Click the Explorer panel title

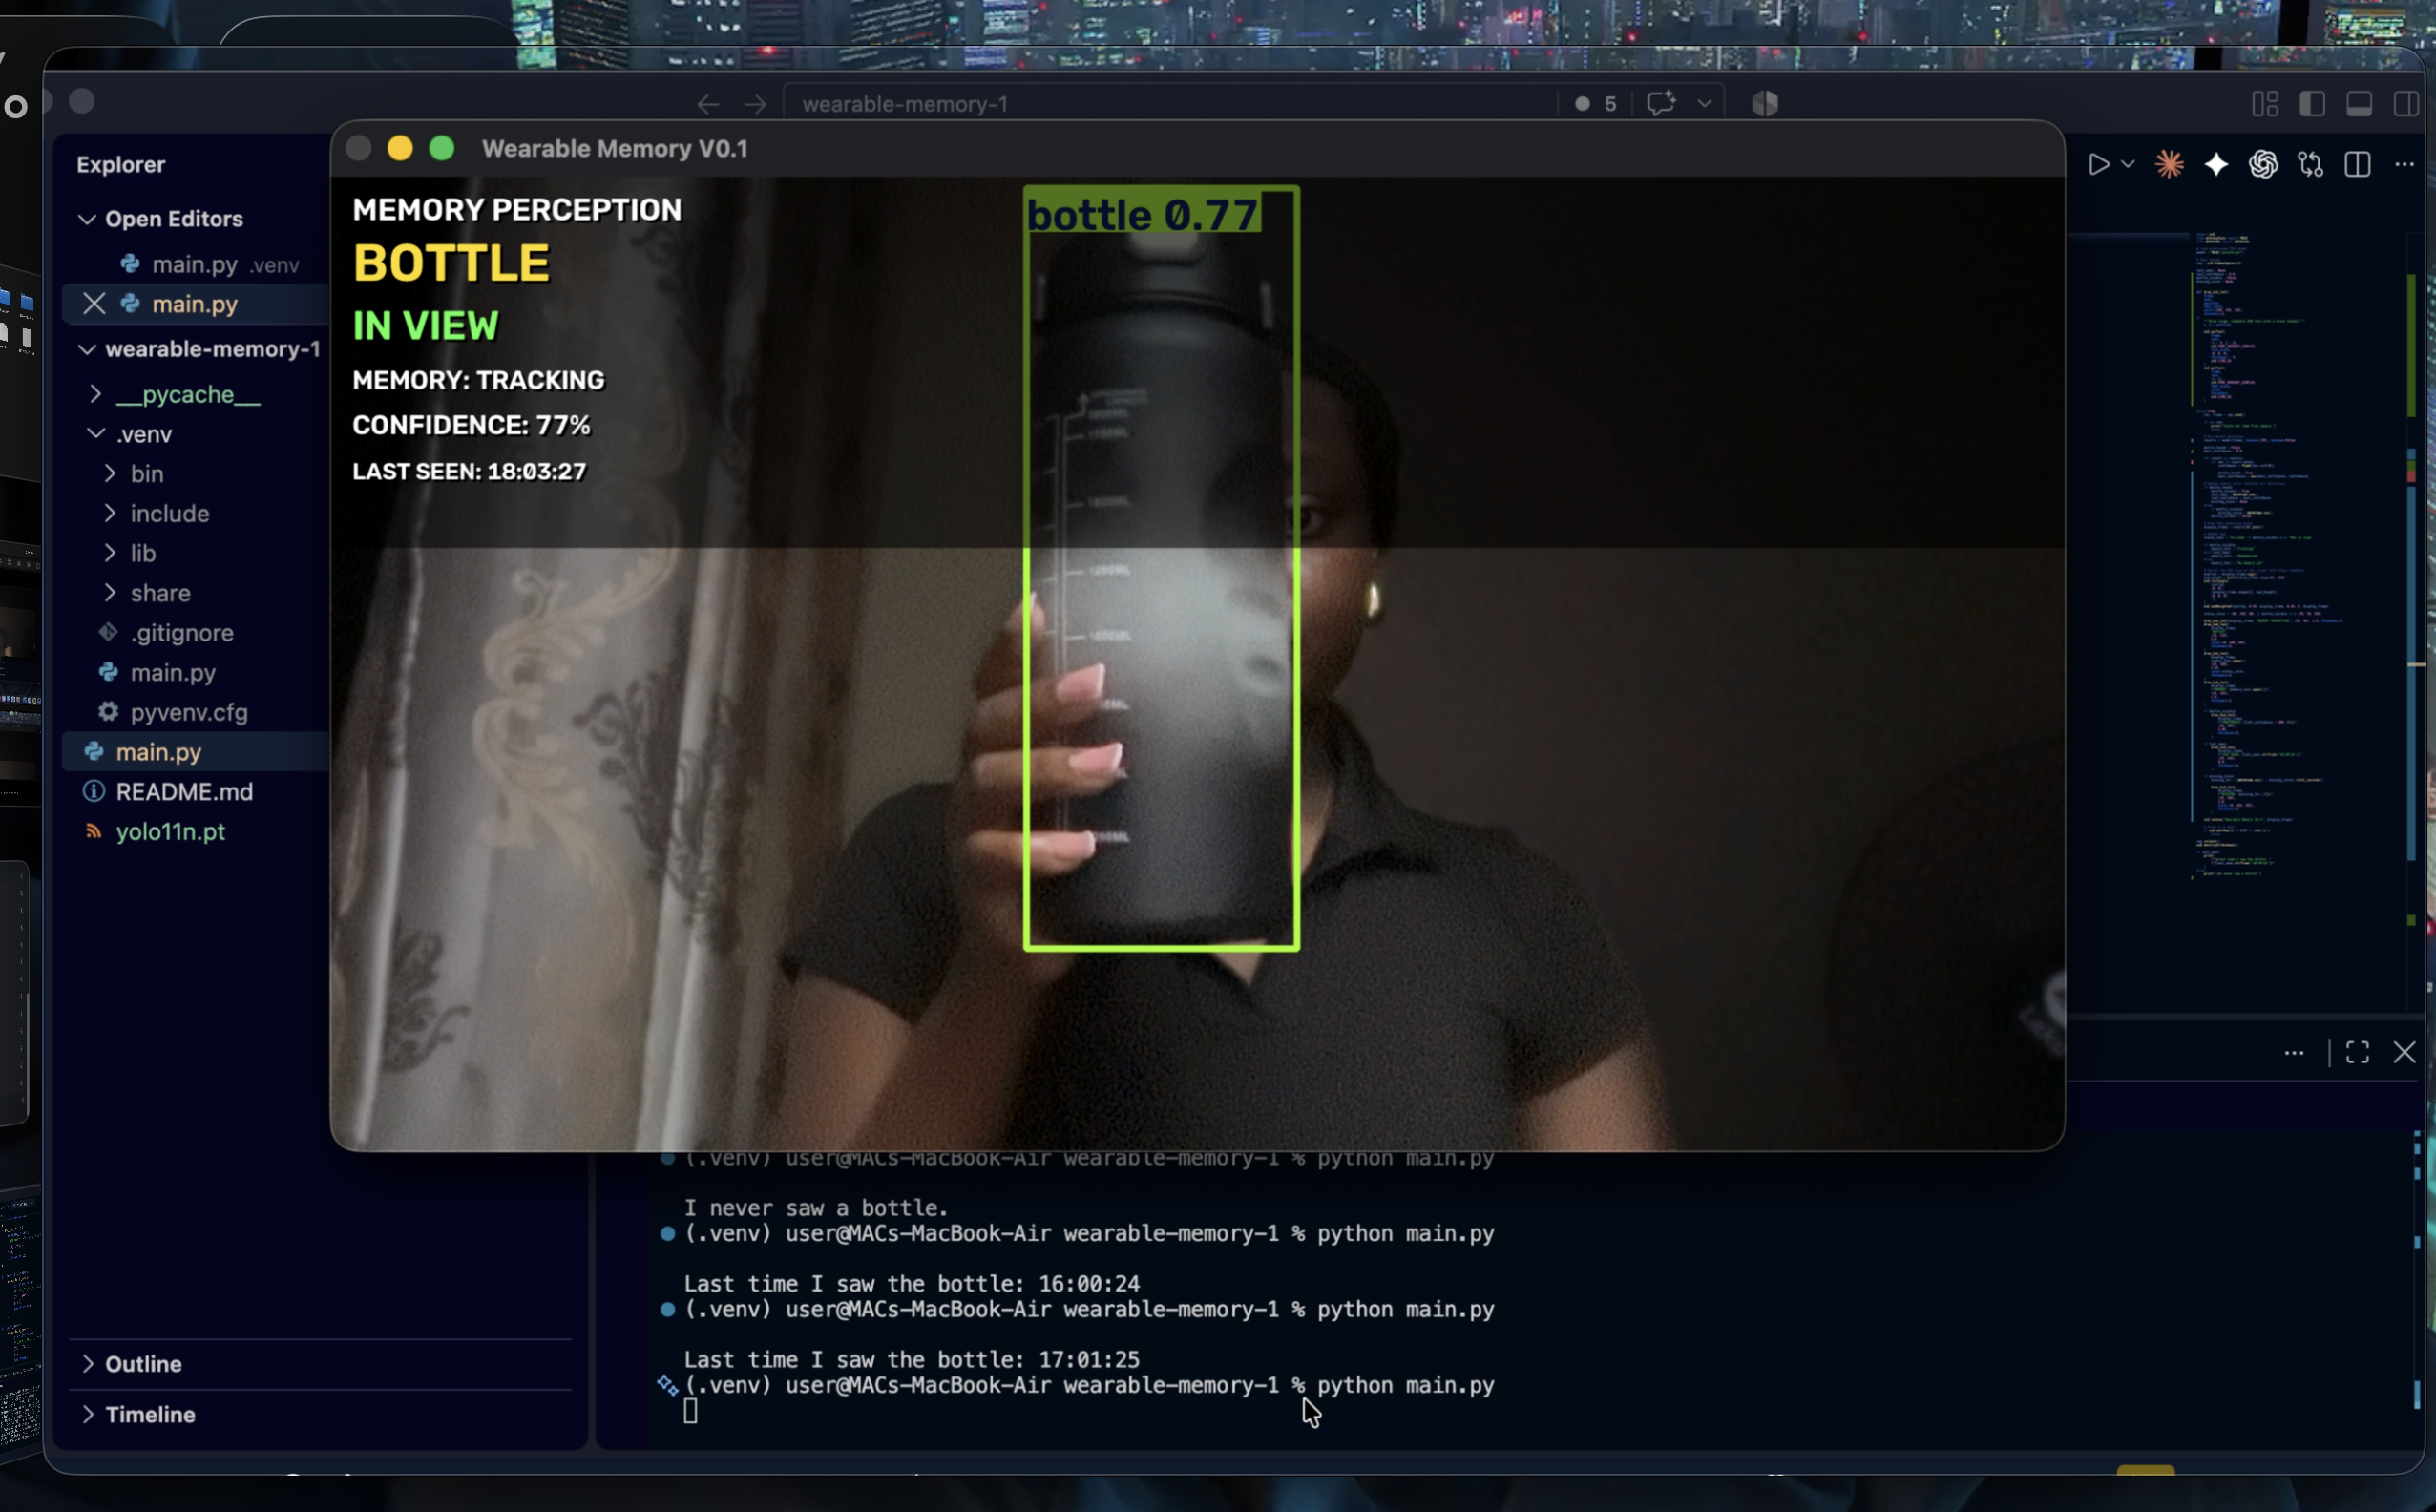(x=121, y=165)
